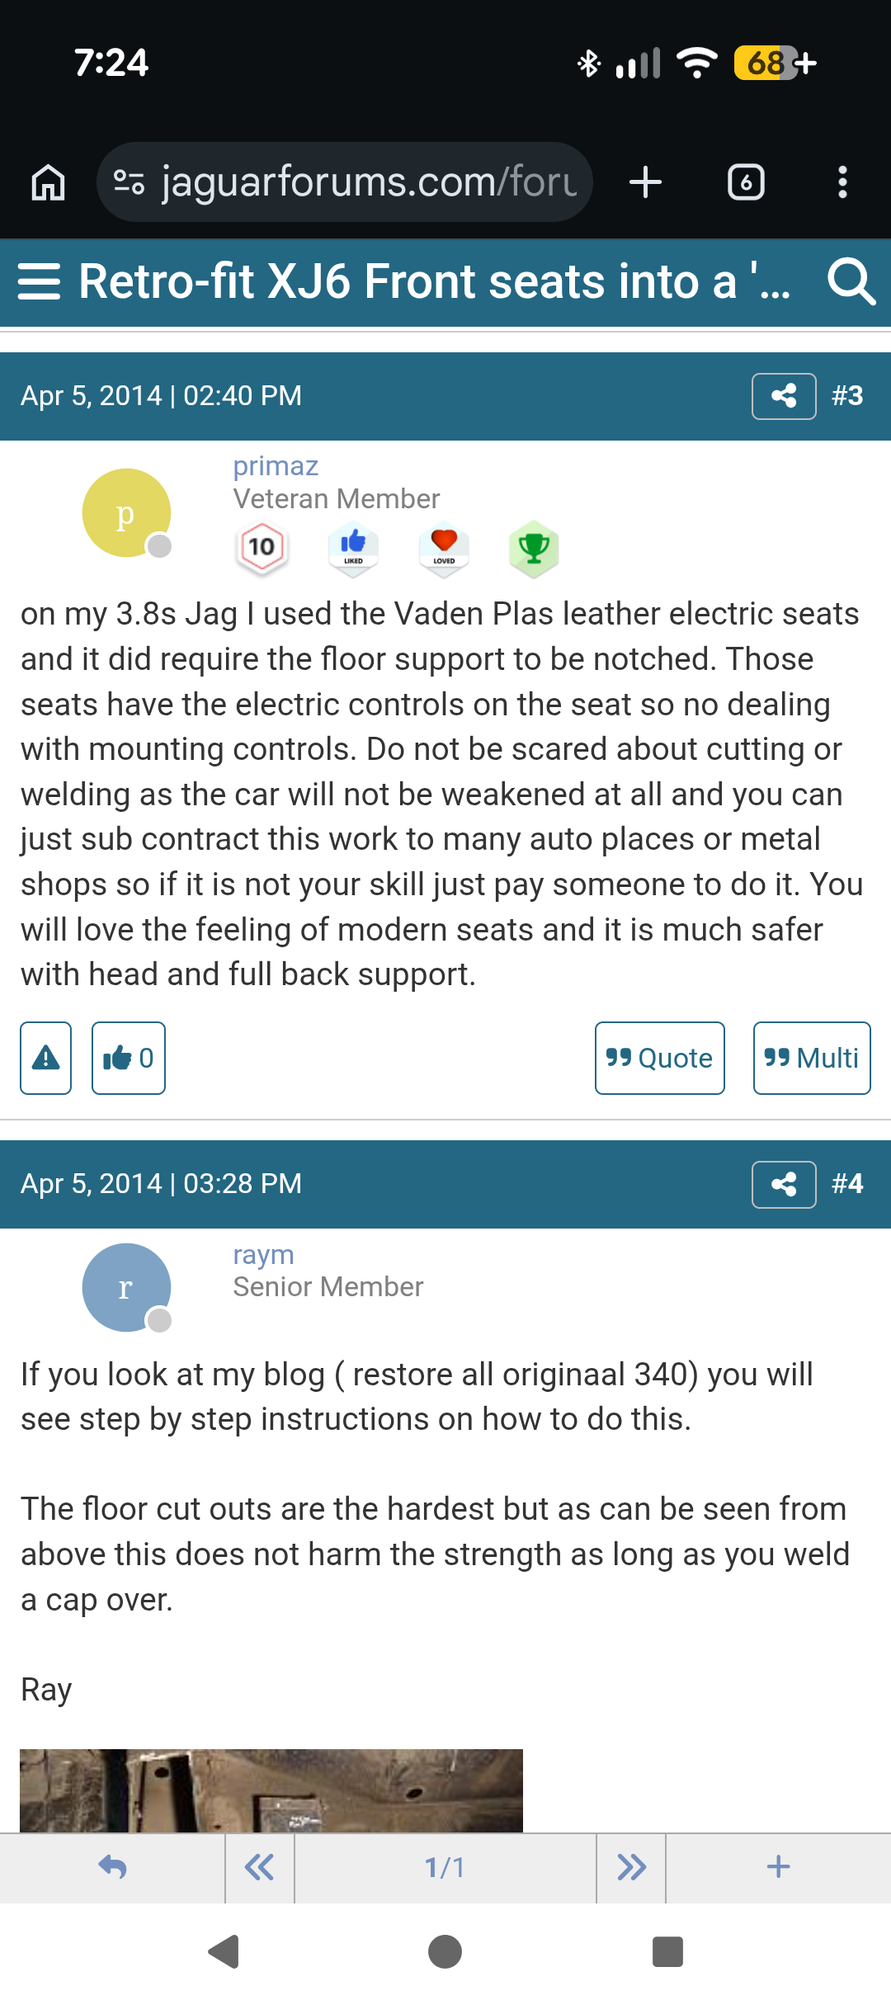The height and width of the screenshot is (2000, 891).
Task: Tap the jaguarforums.com address bar
Action: pos(345,183)
